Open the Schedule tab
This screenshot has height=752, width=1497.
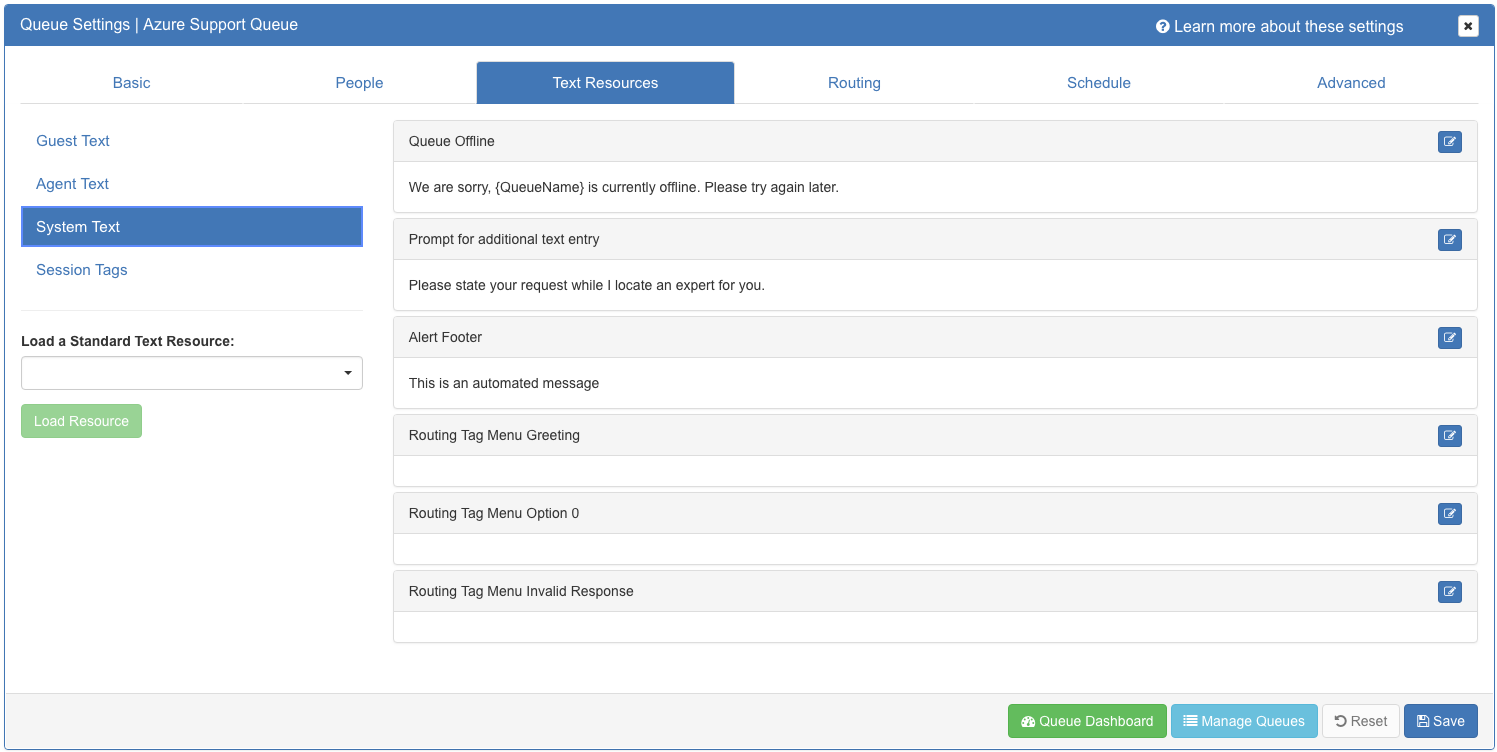pos(1098,83)
